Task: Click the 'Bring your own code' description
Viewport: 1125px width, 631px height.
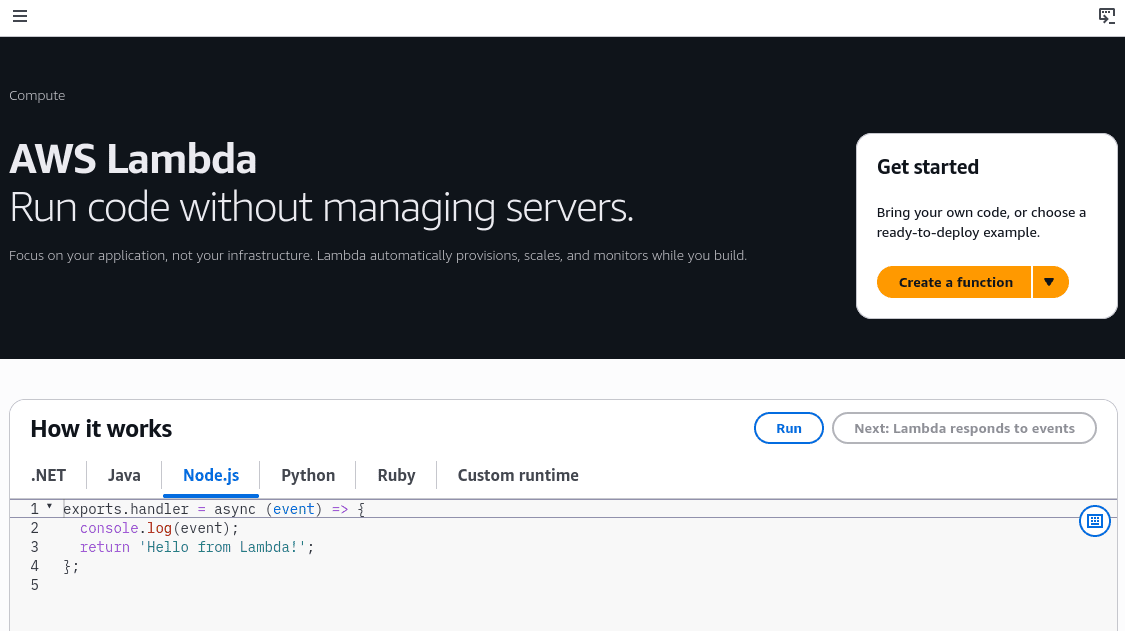Action: (x=981, y=223)
